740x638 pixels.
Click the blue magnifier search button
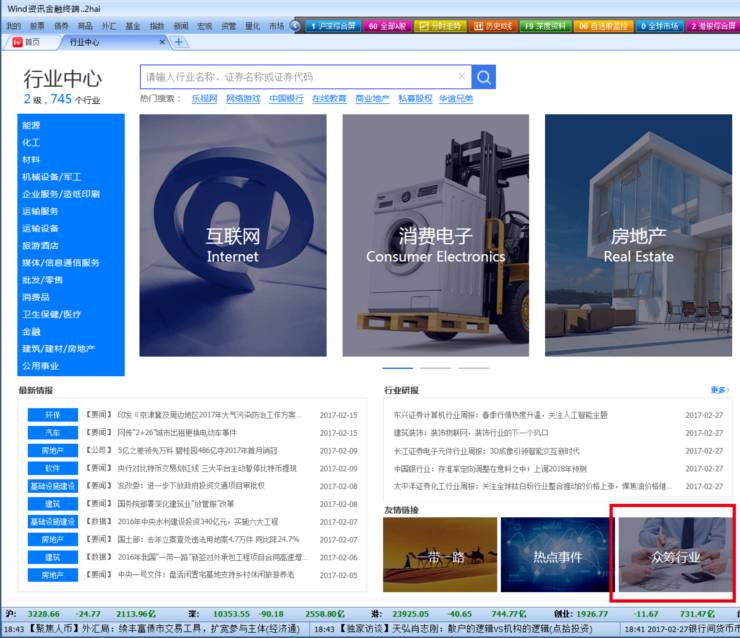point(484,77)
